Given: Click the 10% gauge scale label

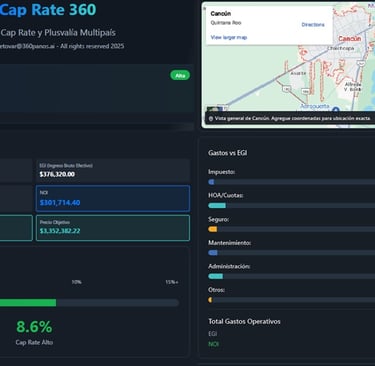Looking at the screenshot, I should (x=76, y=282).
